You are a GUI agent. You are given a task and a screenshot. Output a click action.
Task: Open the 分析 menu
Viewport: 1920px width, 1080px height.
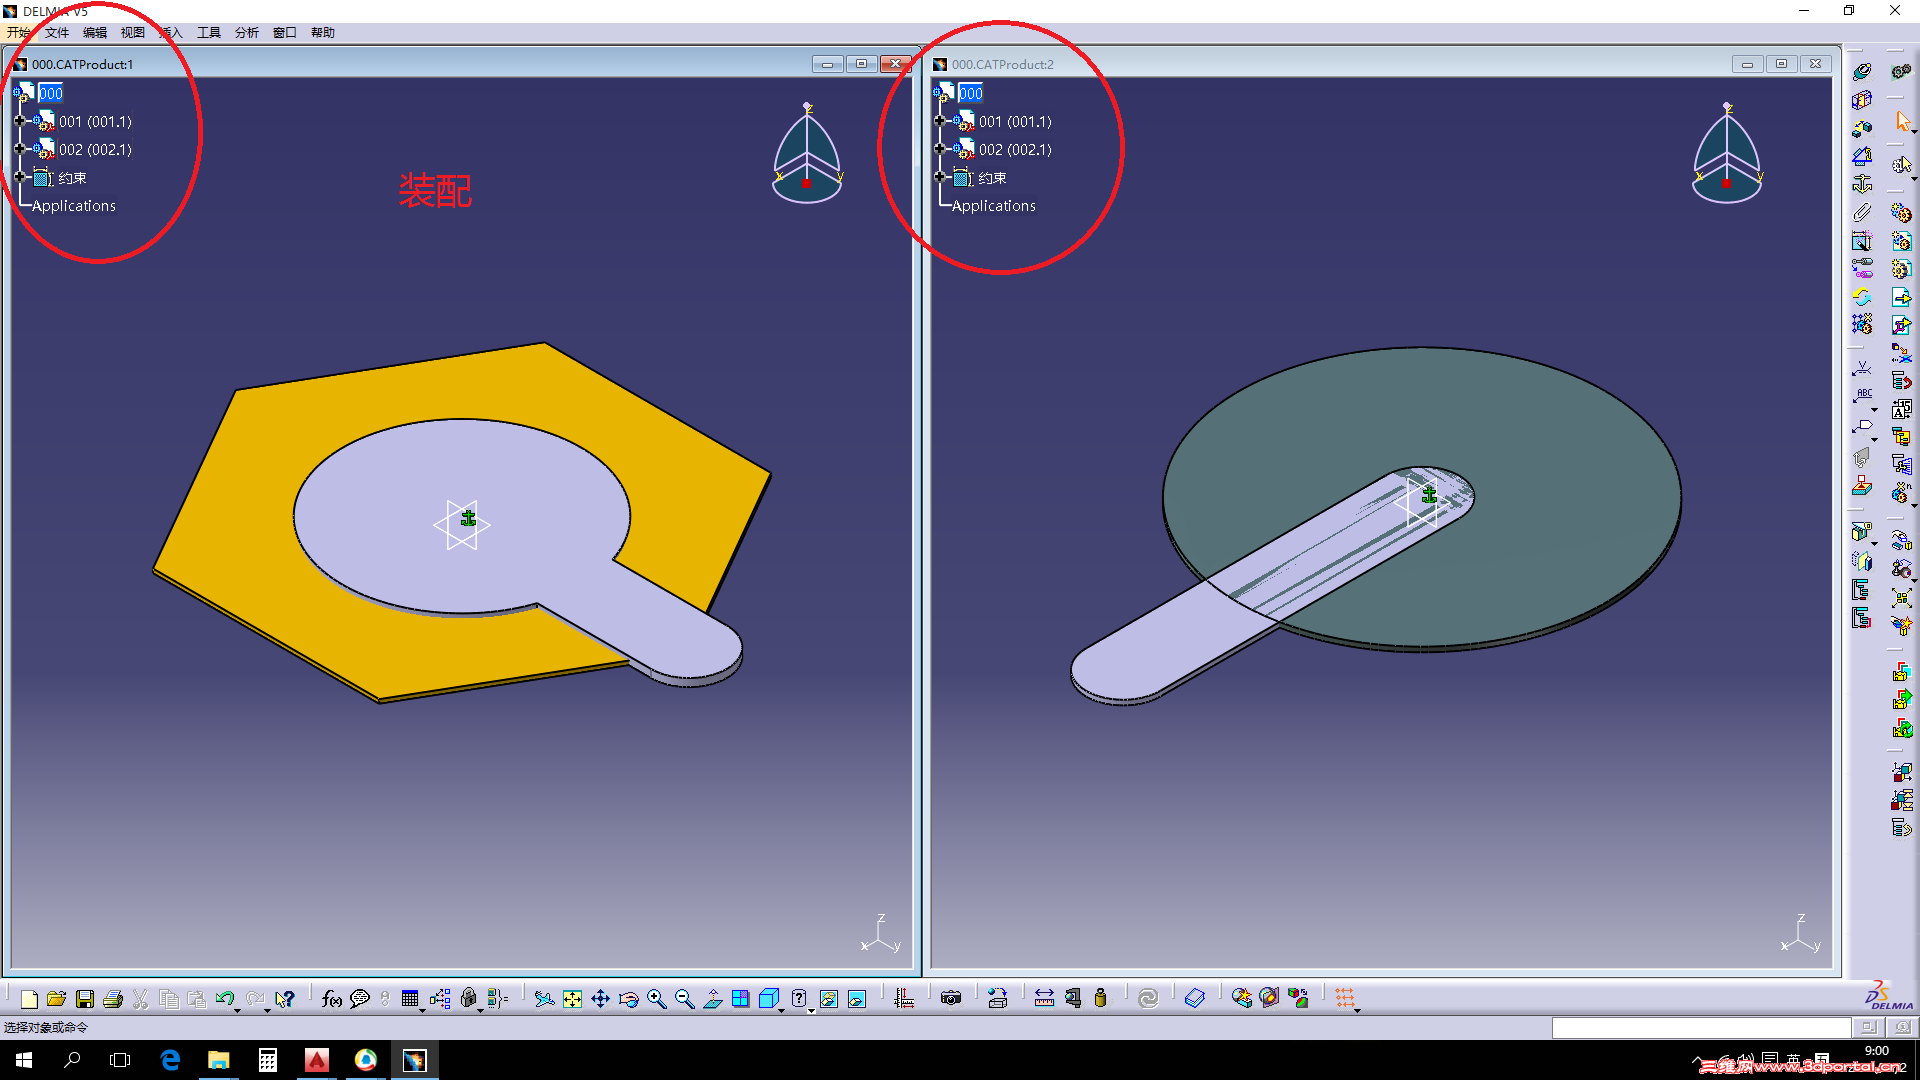click(x=246, y=33)
